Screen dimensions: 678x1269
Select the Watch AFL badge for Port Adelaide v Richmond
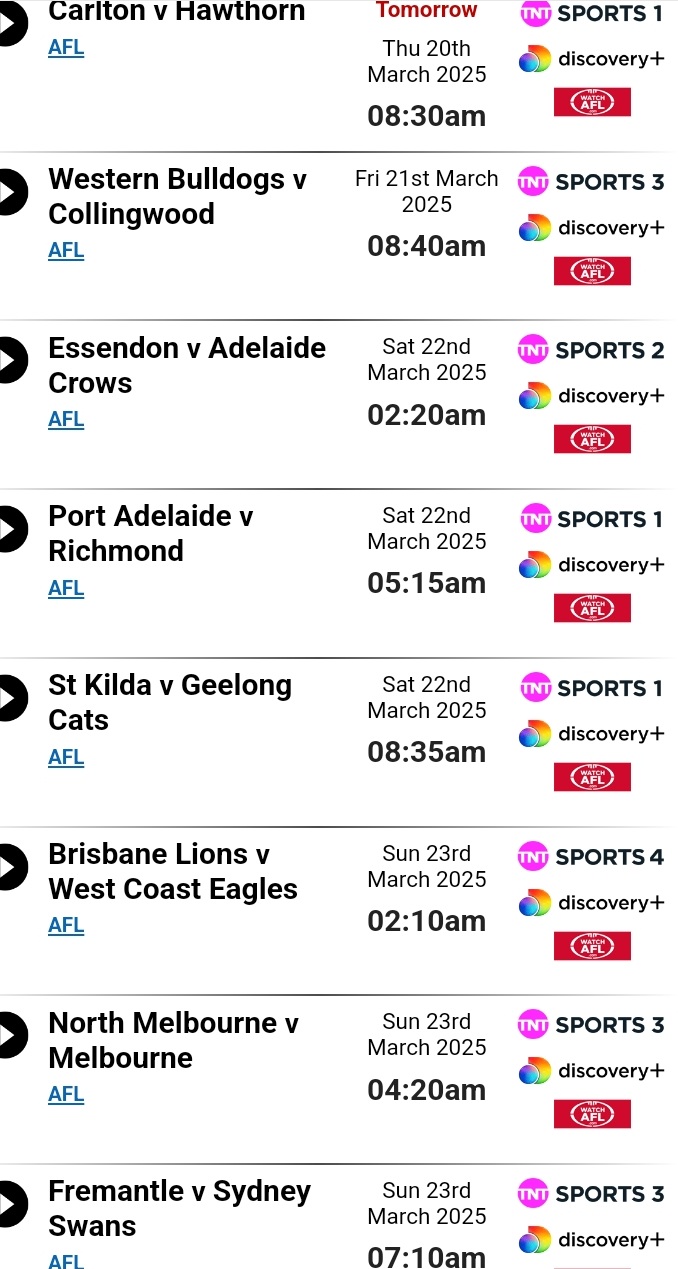[x=592, y=607]
